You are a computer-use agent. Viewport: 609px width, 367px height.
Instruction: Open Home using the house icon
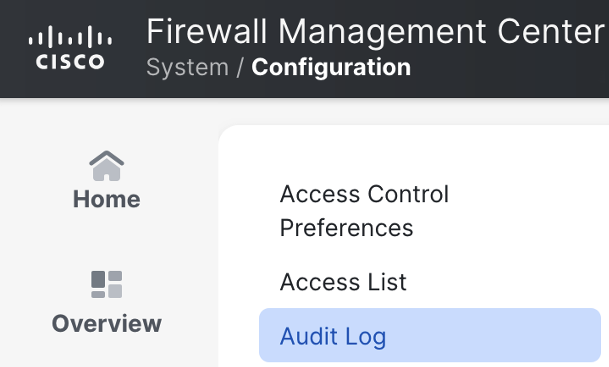(x=106, y=166)
